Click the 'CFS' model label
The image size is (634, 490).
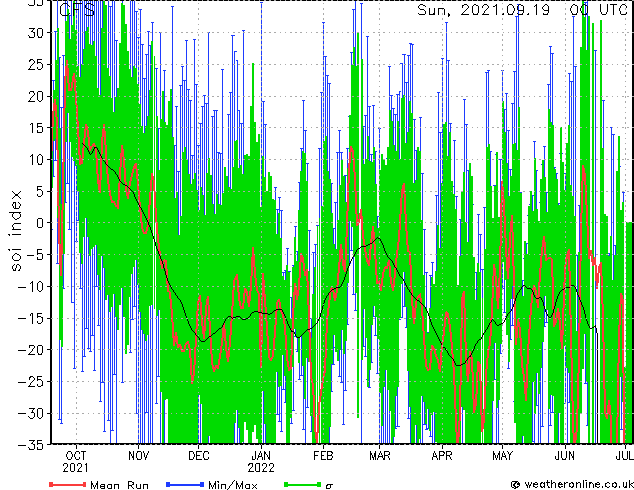point(77,10)
